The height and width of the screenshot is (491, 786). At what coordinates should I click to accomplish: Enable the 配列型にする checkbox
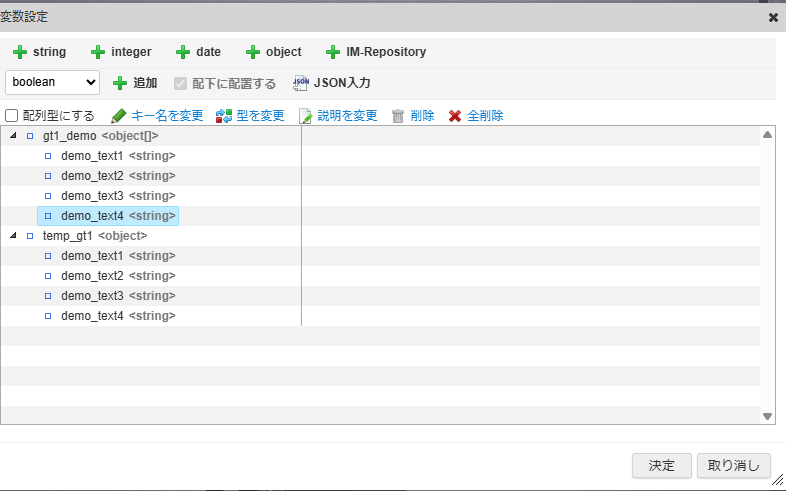(12, 116)
